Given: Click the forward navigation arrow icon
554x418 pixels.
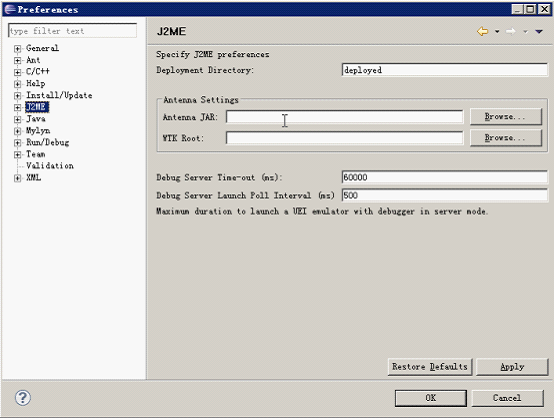Looking at the screenshot, I should 511,31.
